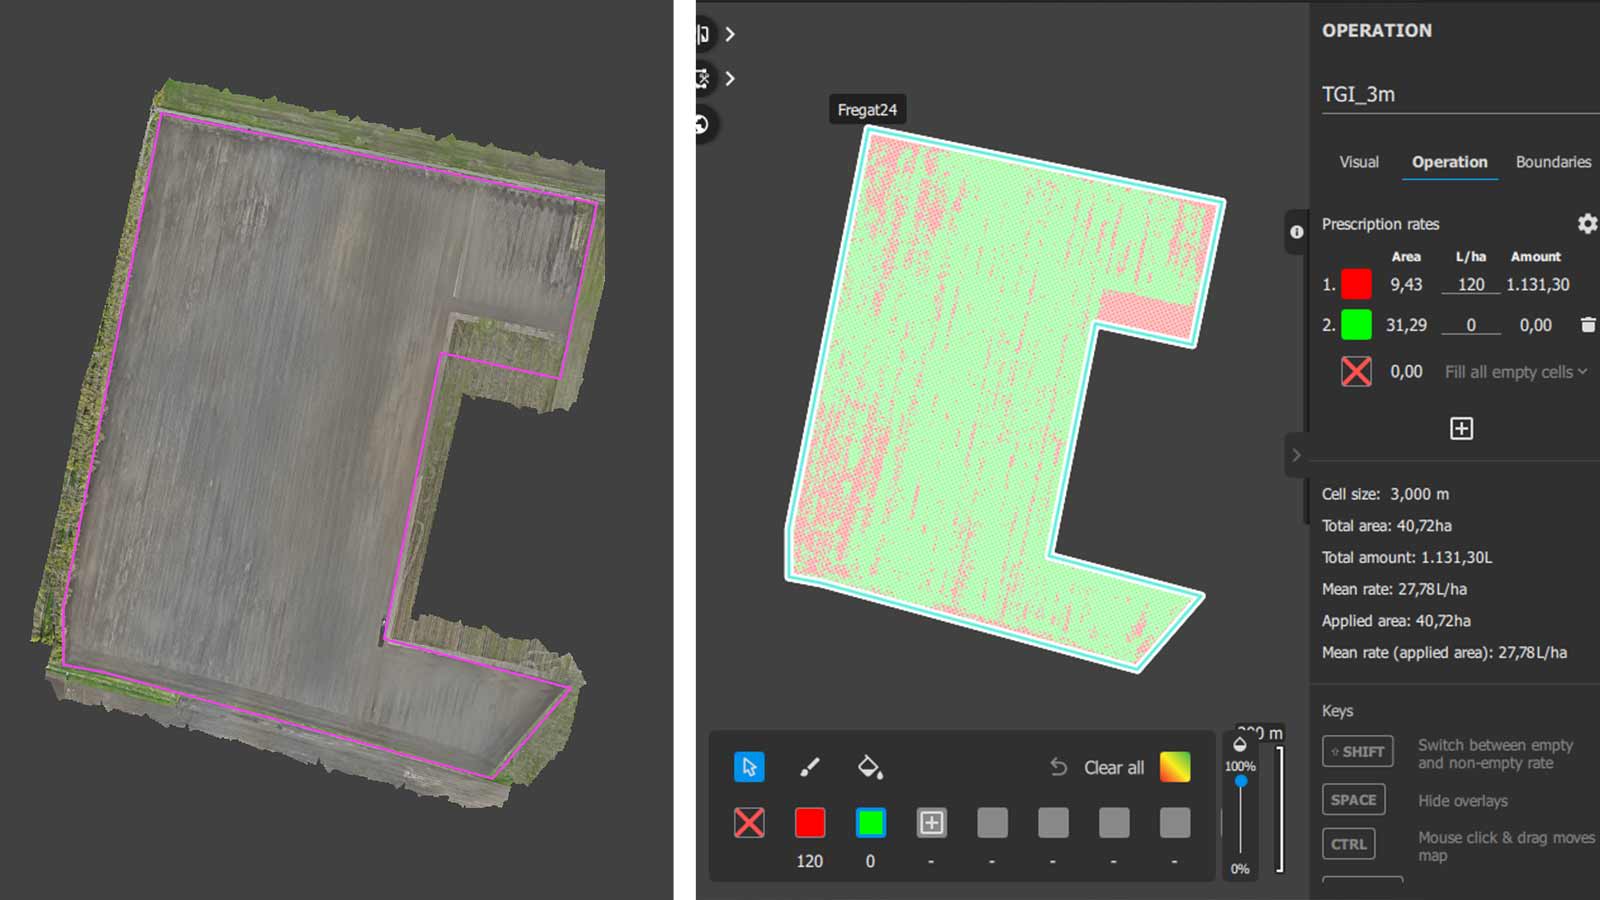Select the cursor selection tool
Screen dimensions: 1600x900
(750, 768)
